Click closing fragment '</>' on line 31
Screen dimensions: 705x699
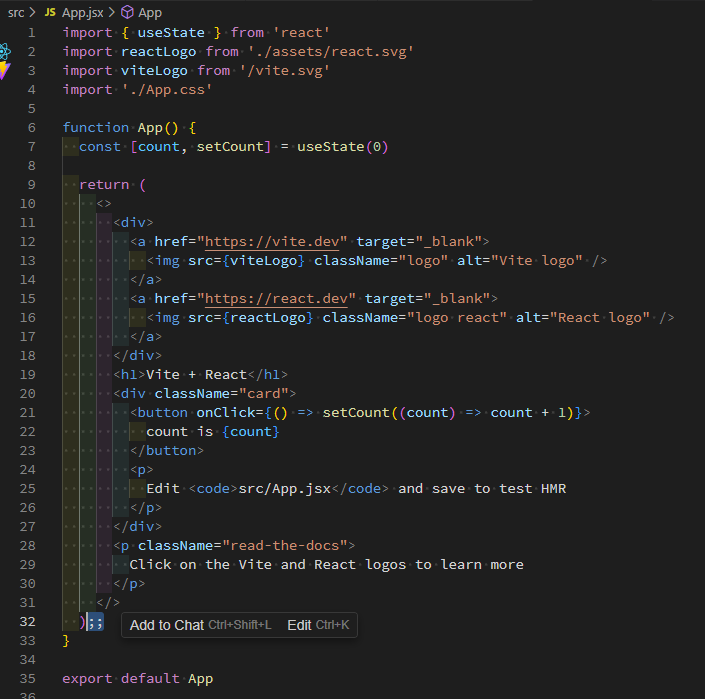click(108, 603)
